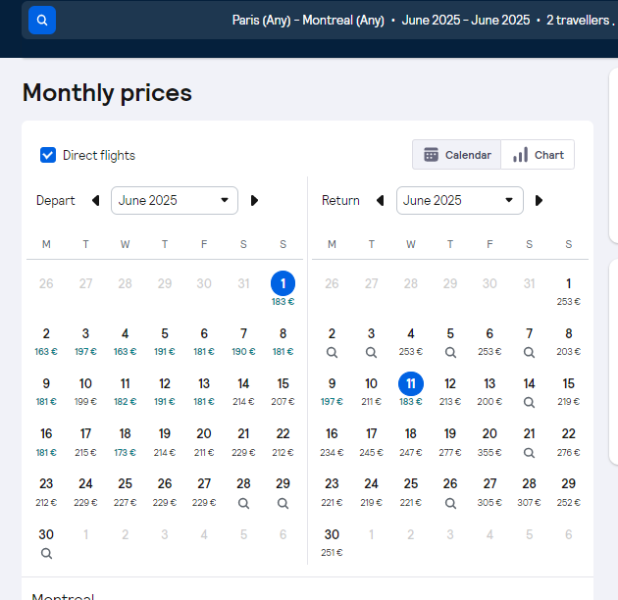
Task: Choose depart June 21 at 229 €
Action: [x=244, y=442]
